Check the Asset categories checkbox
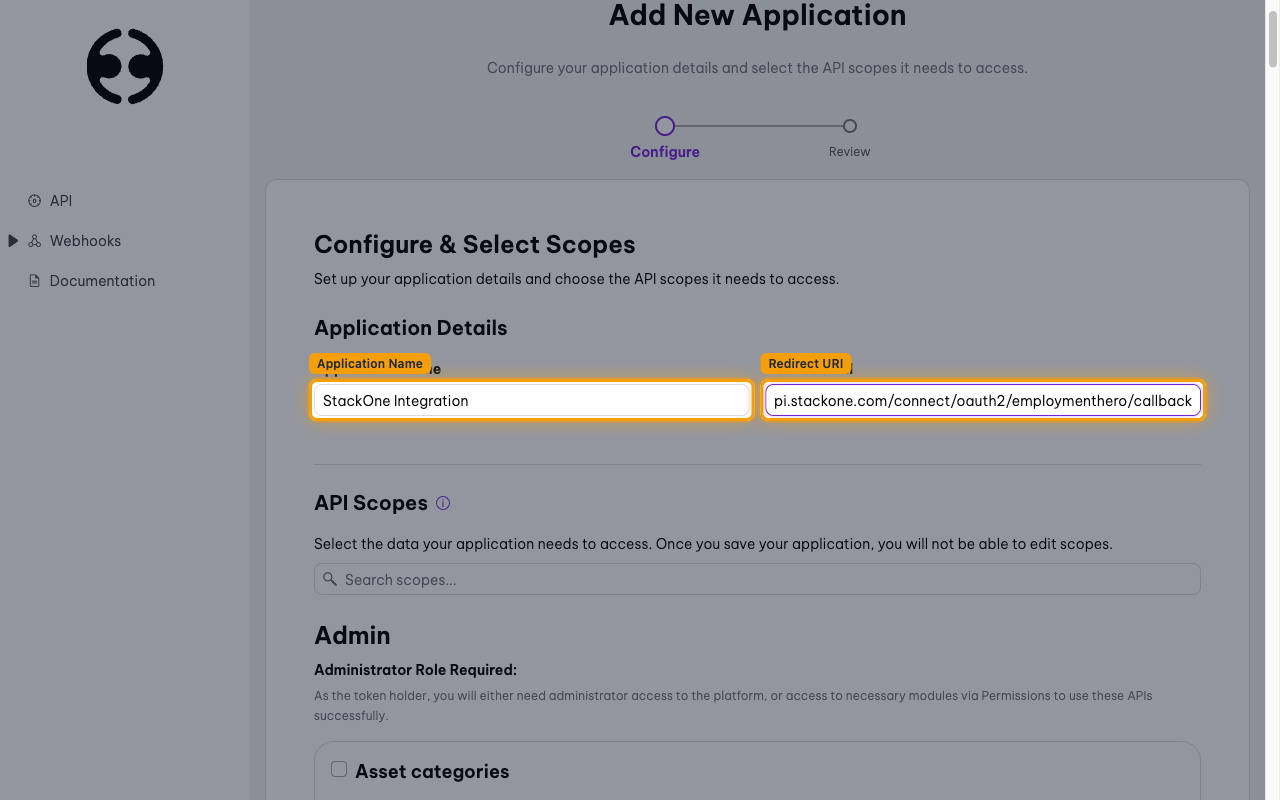This screenshot has width=1280, height=800. (339, 769)
